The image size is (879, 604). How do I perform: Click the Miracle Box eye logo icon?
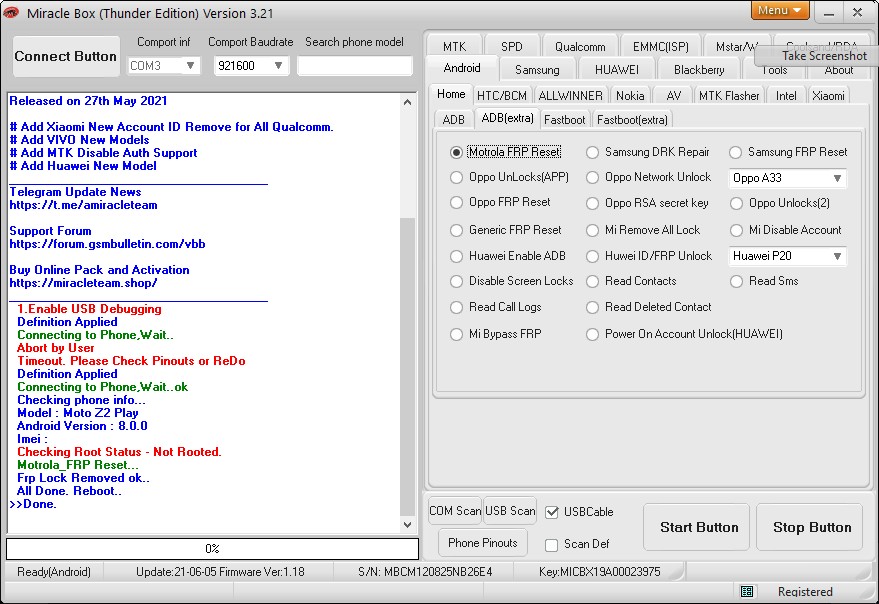[11, 12]
